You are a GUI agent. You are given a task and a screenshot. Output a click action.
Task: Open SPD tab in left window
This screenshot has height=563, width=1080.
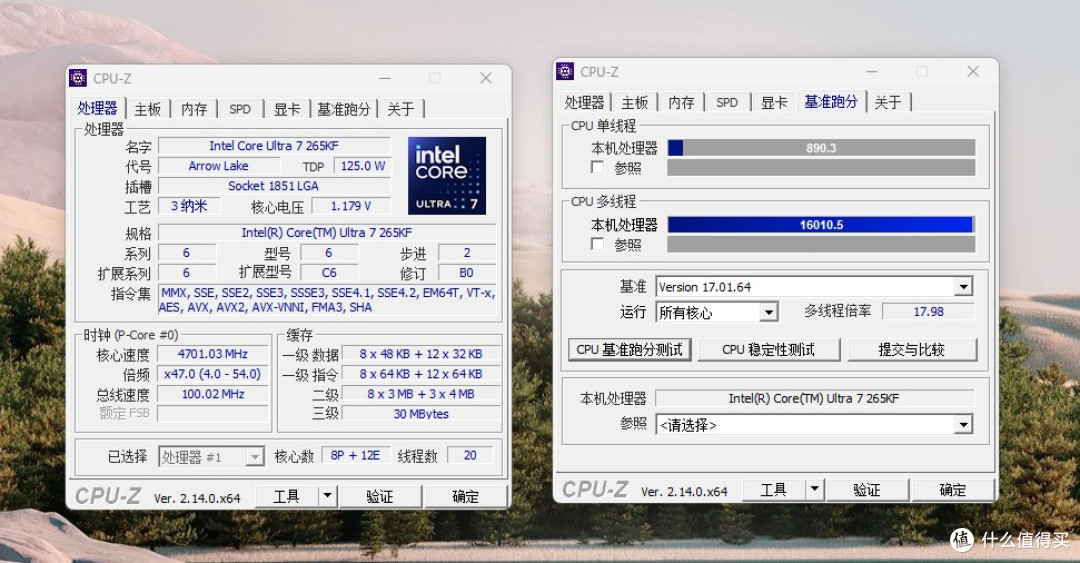(240, 109)
